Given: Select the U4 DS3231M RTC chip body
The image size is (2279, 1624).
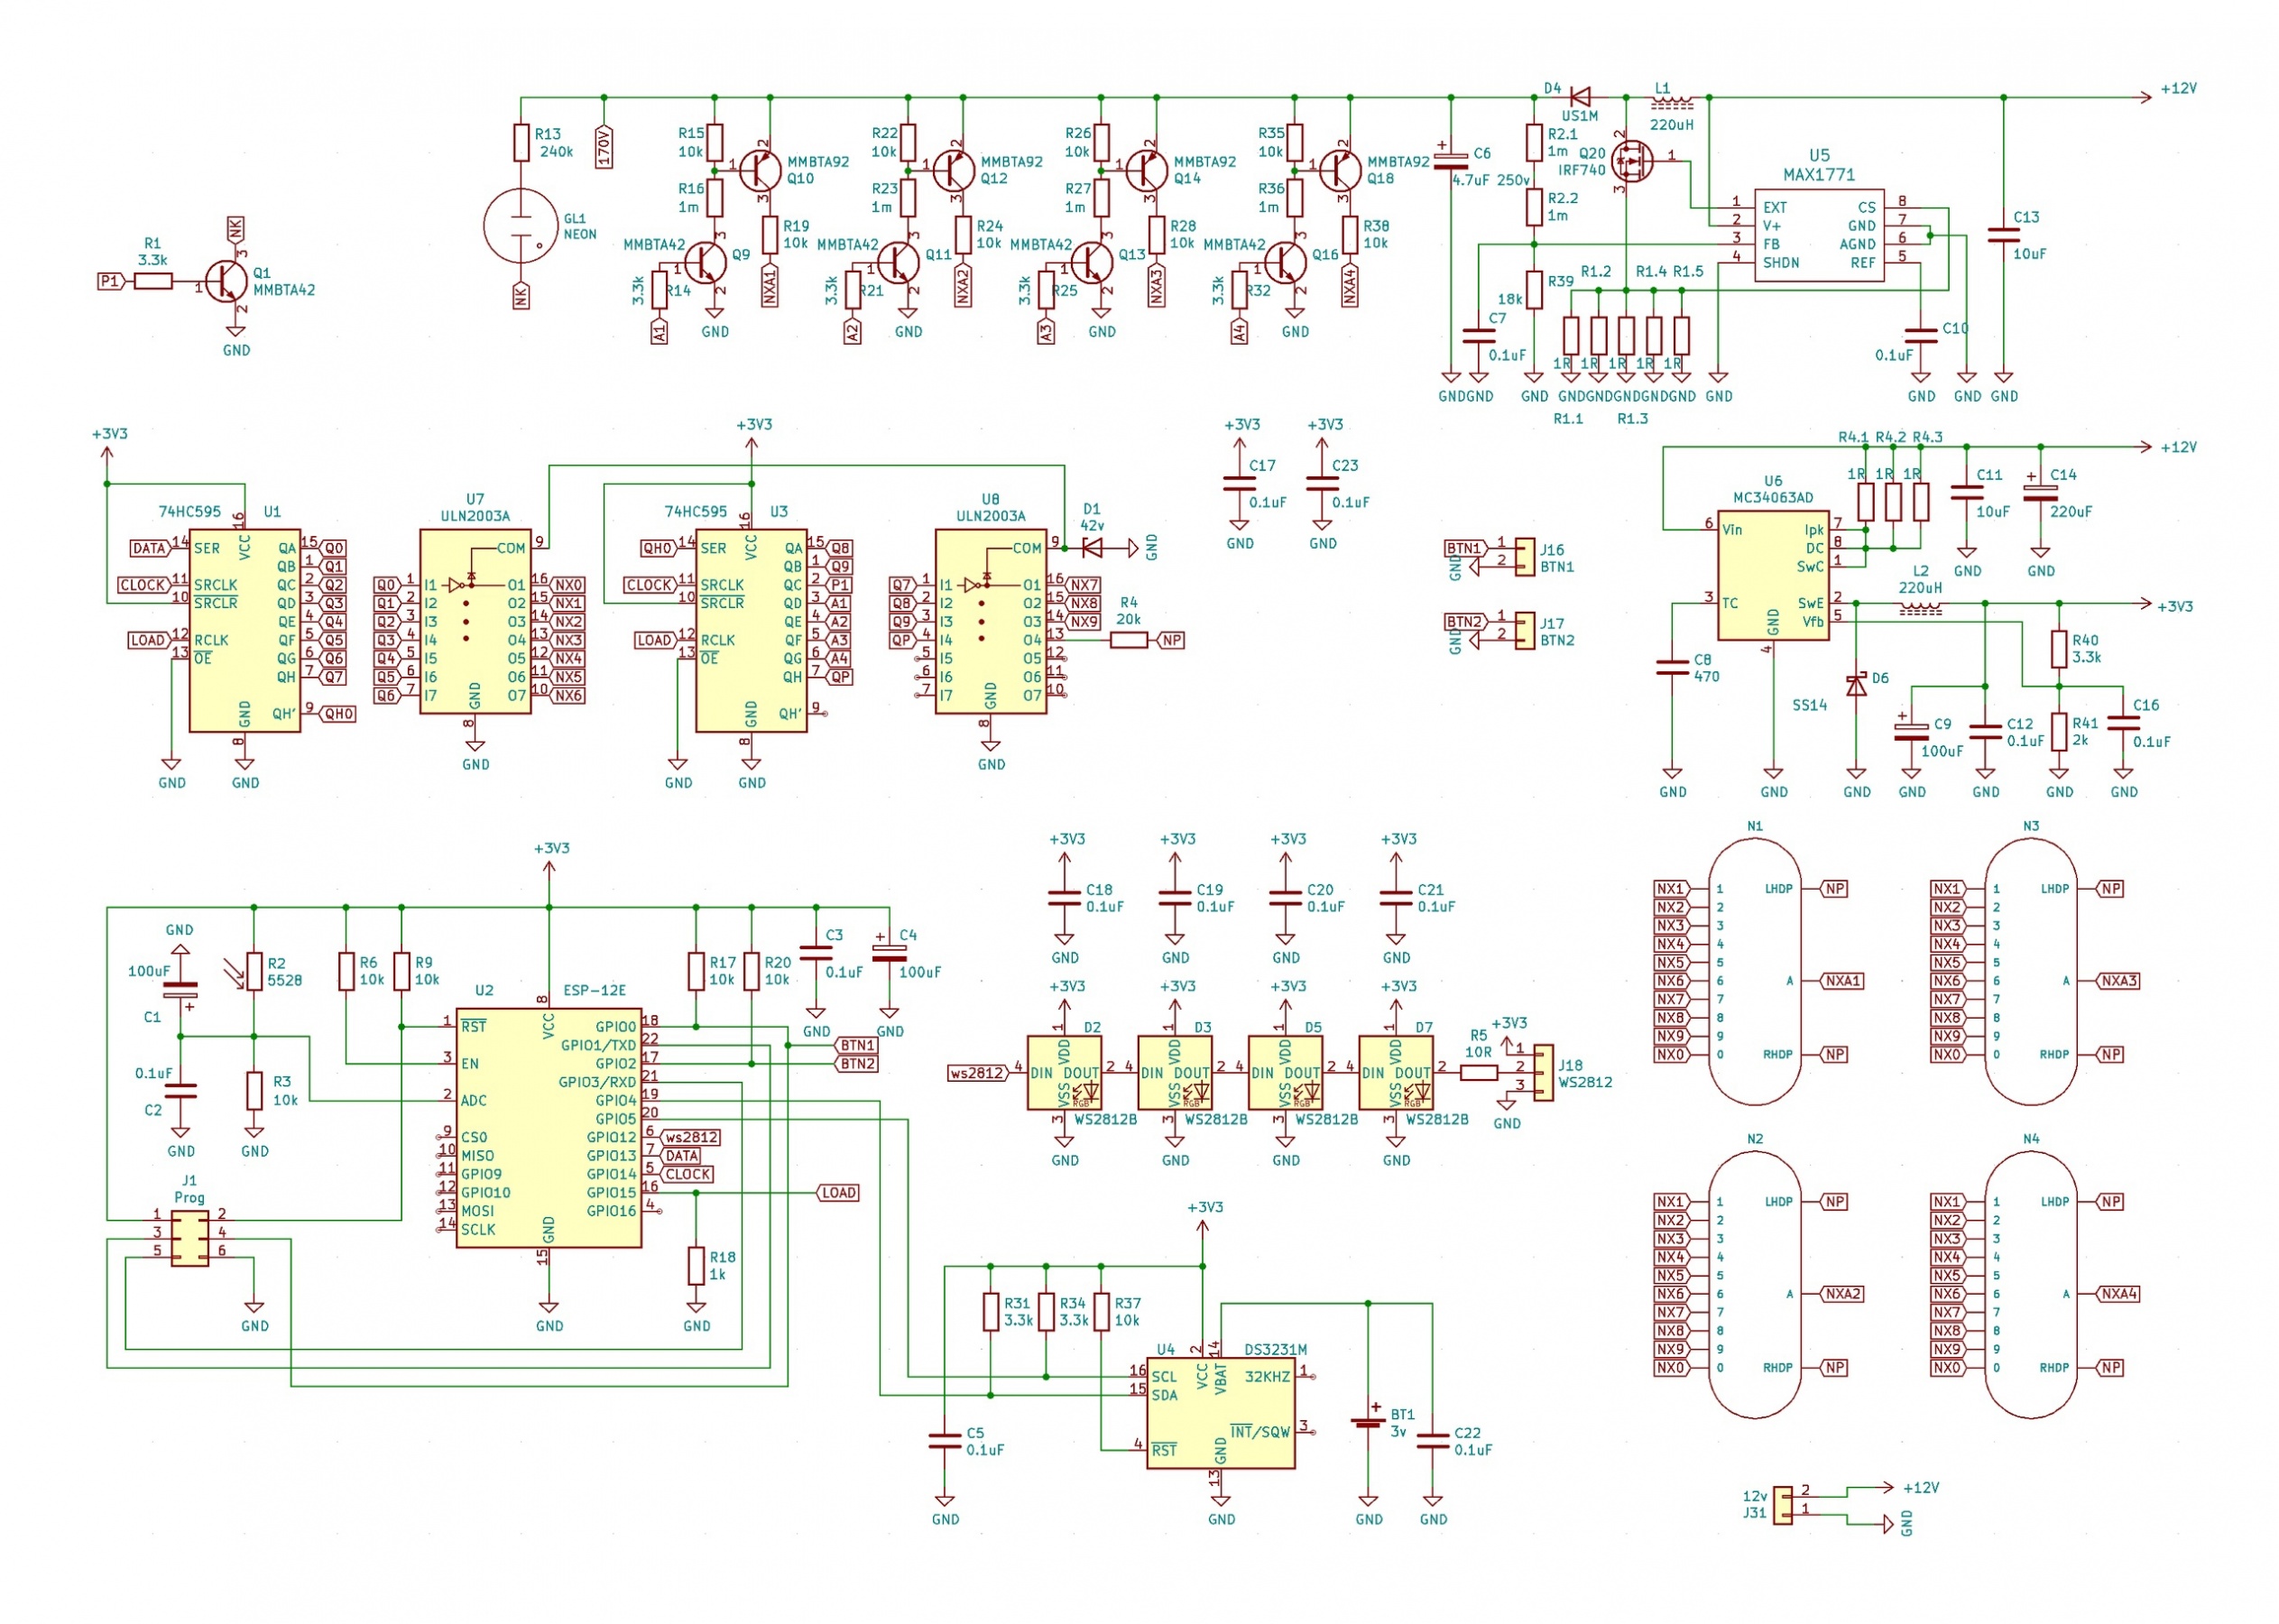Looking at the screenshot, I should pyautogui.click(x=1220, y=1413).
